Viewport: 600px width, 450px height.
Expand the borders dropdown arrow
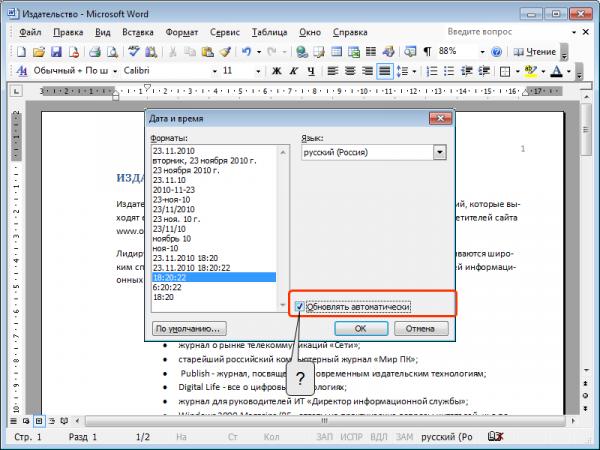point(517,71)
